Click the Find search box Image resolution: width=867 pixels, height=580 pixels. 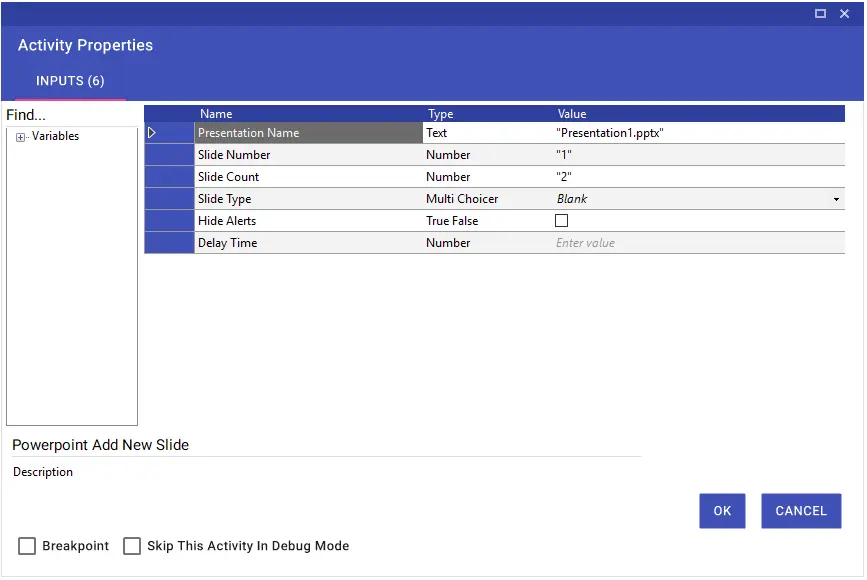coord(72,115)
